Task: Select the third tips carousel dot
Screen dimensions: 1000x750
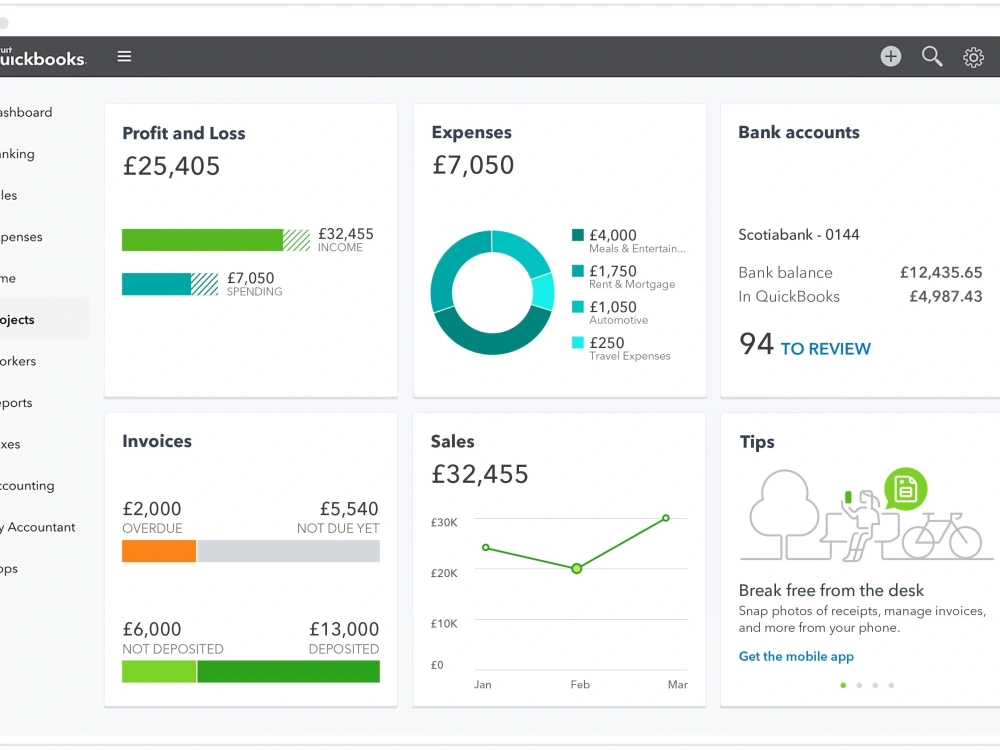Action: 875,685
